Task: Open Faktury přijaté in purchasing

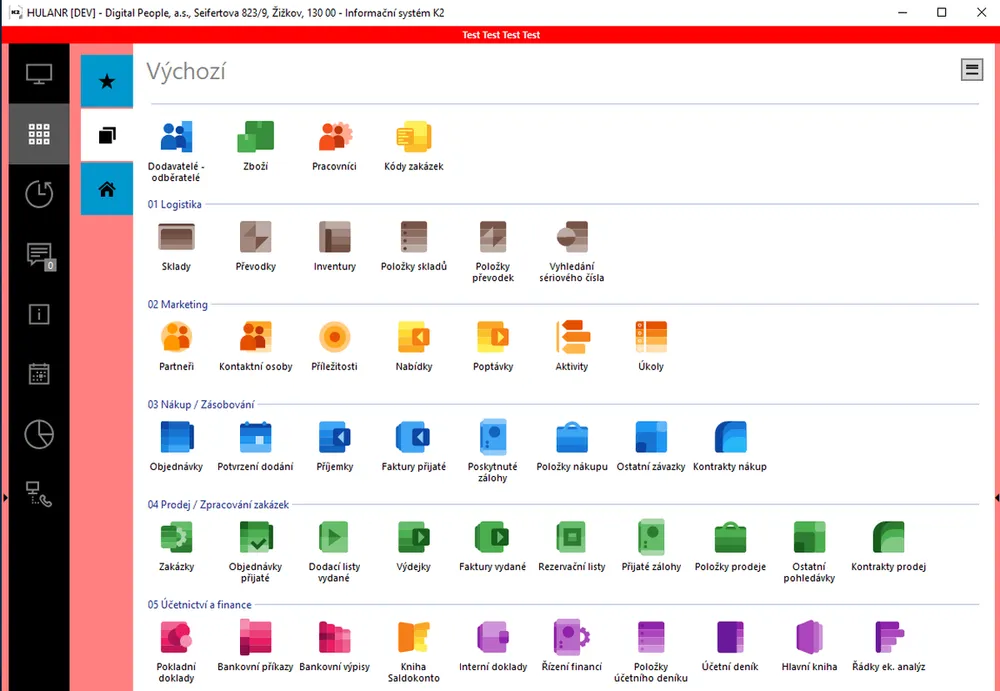Action: (413, 438)
